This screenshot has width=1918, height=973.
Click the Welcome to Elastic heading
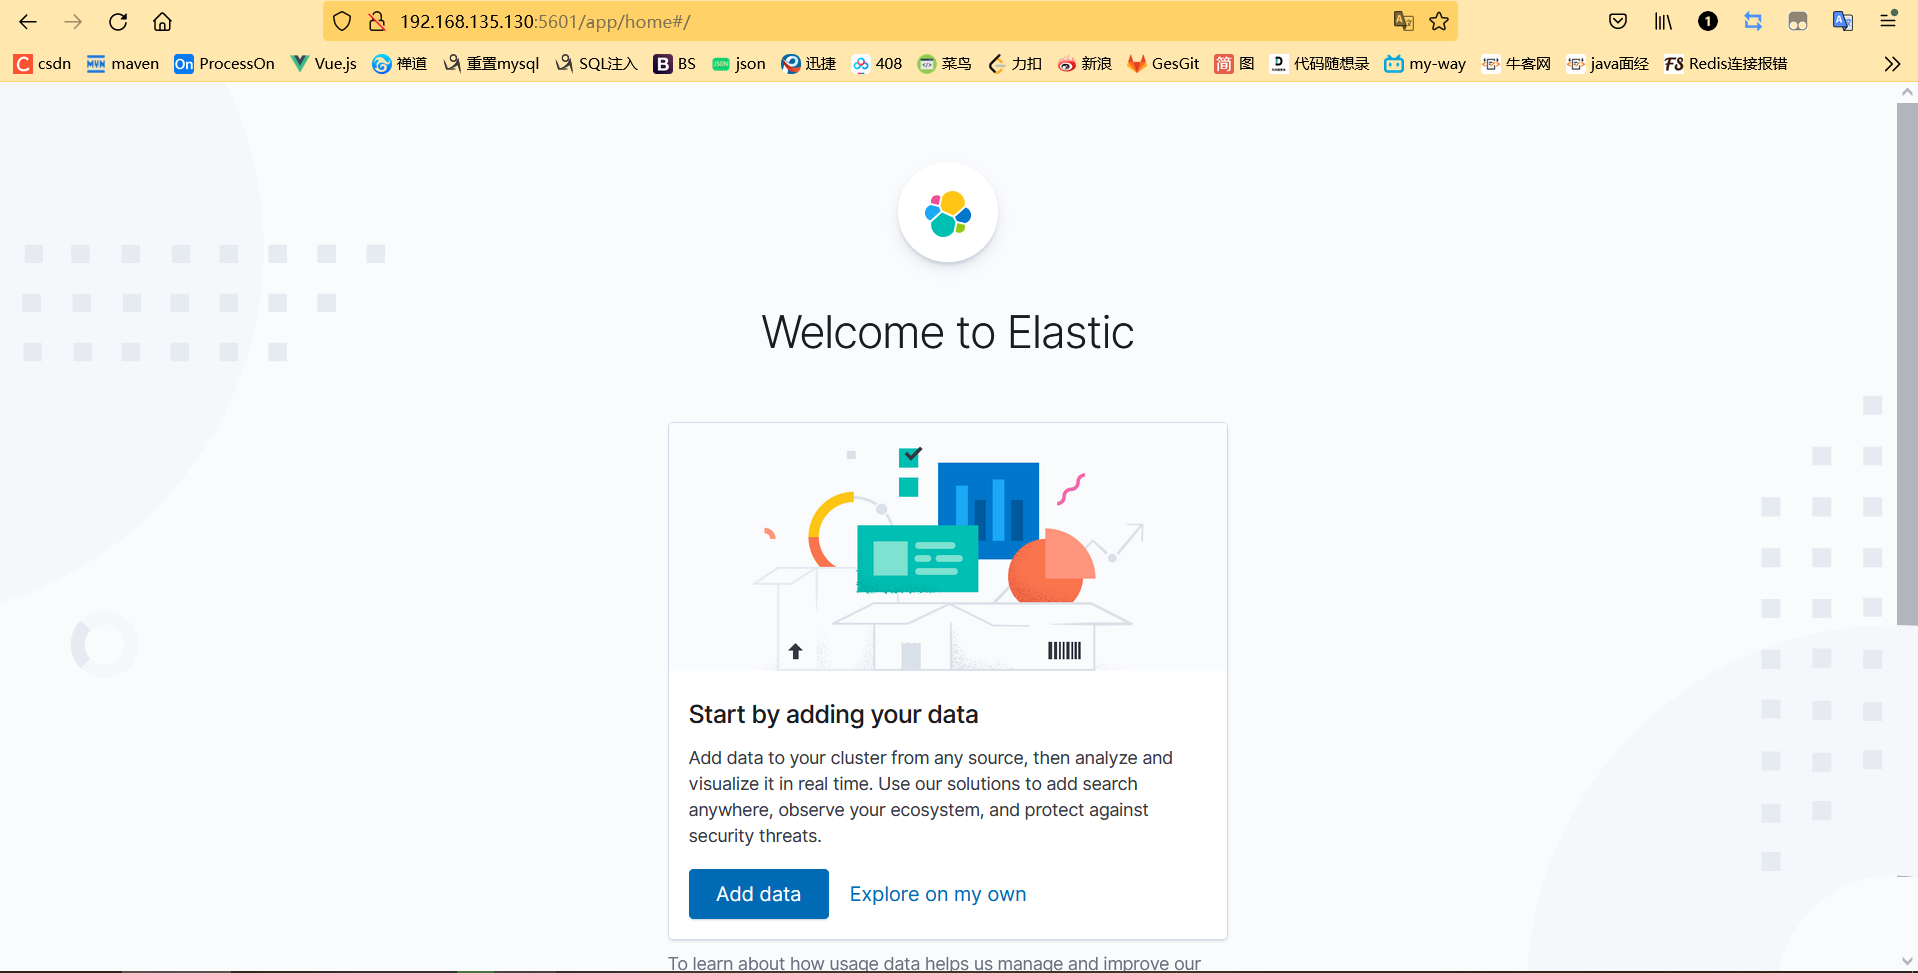point(948,332)
